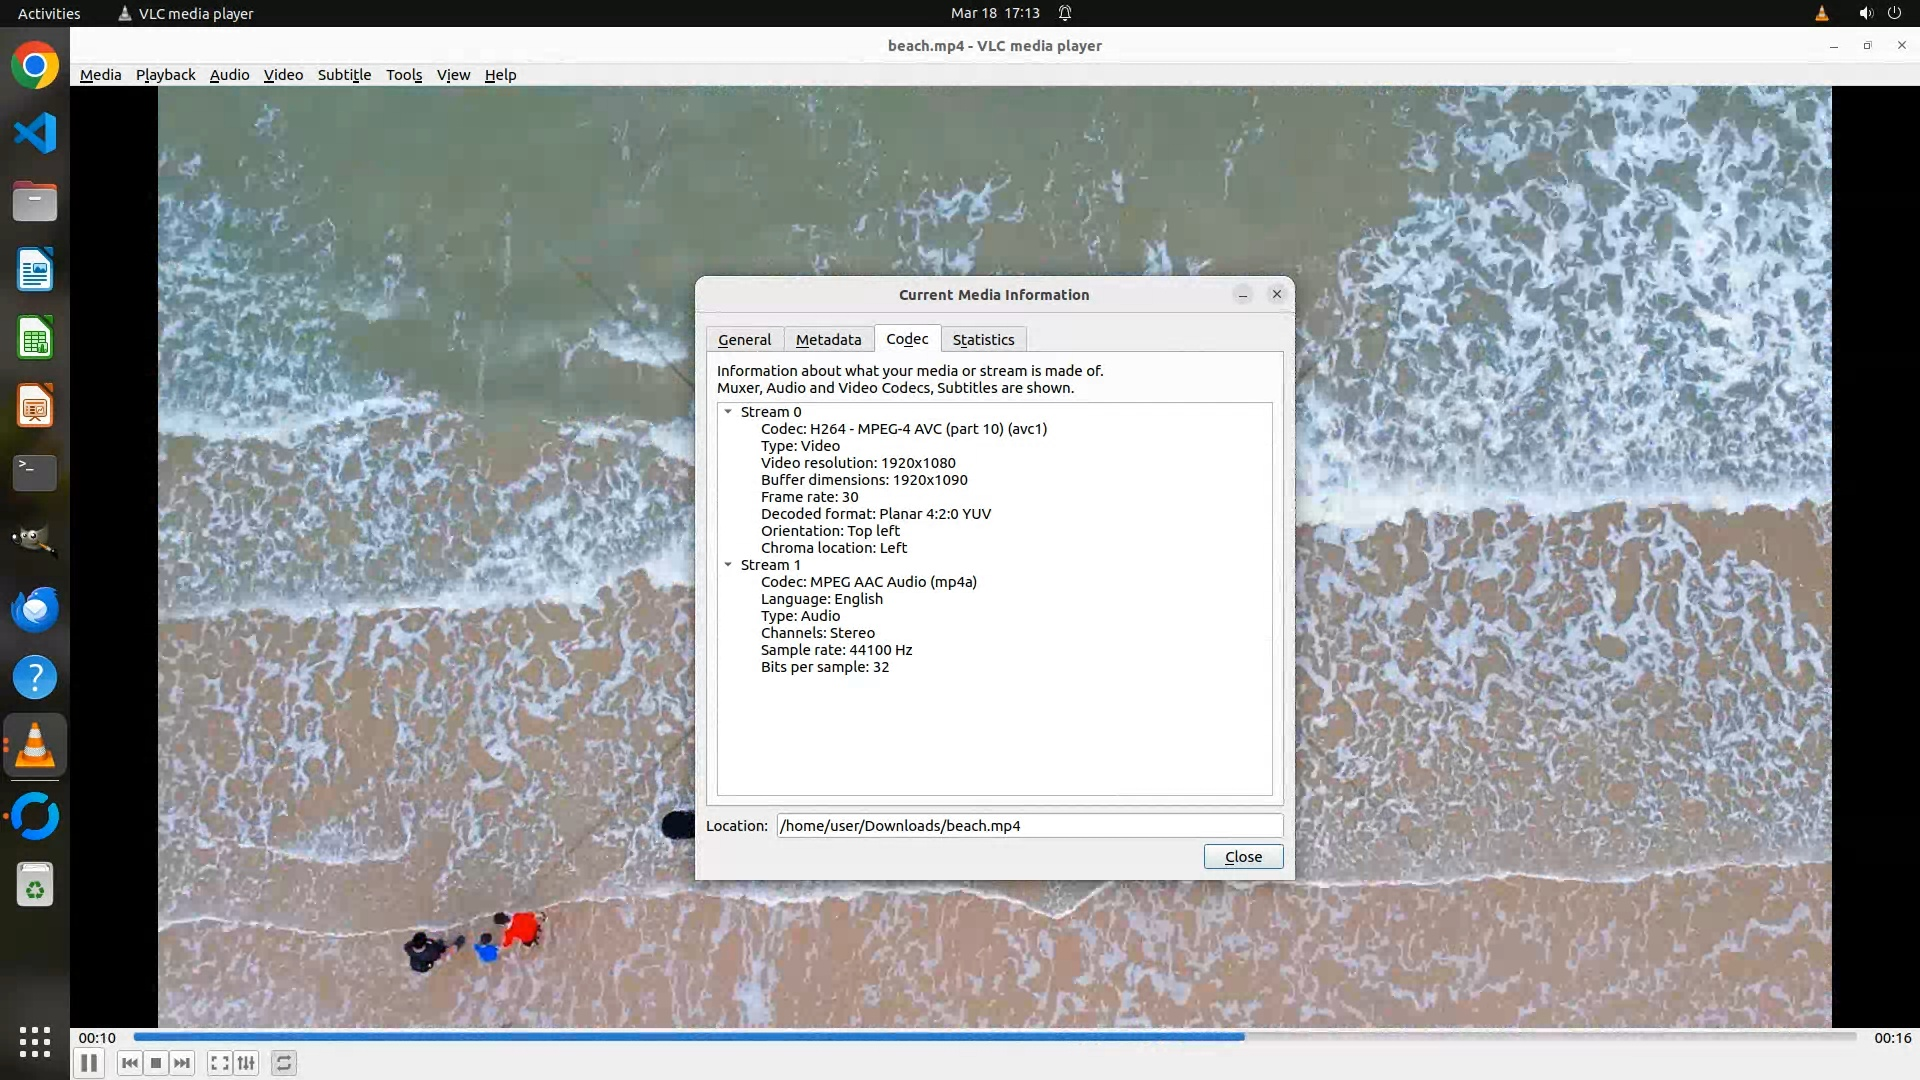Collapse the Stream 0 tree node
Screen dimensions: 1920x1080
pos(728,412)
